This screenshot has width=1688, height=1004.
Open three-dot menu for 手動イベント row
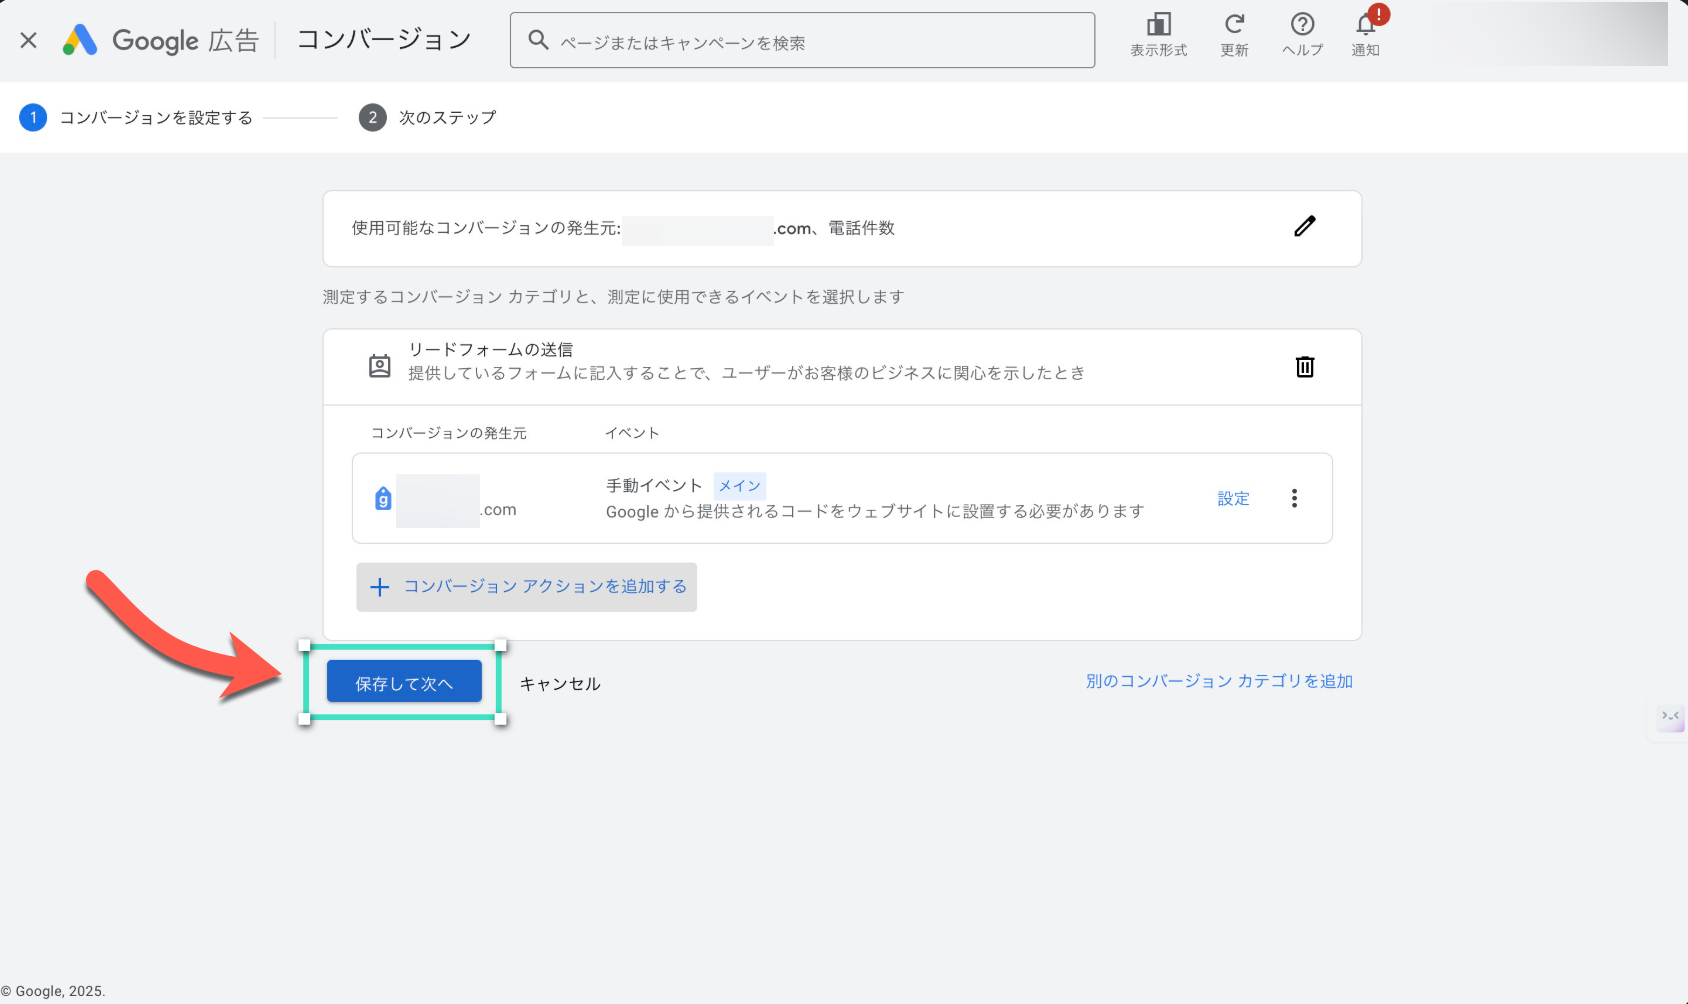(1294, 498)
